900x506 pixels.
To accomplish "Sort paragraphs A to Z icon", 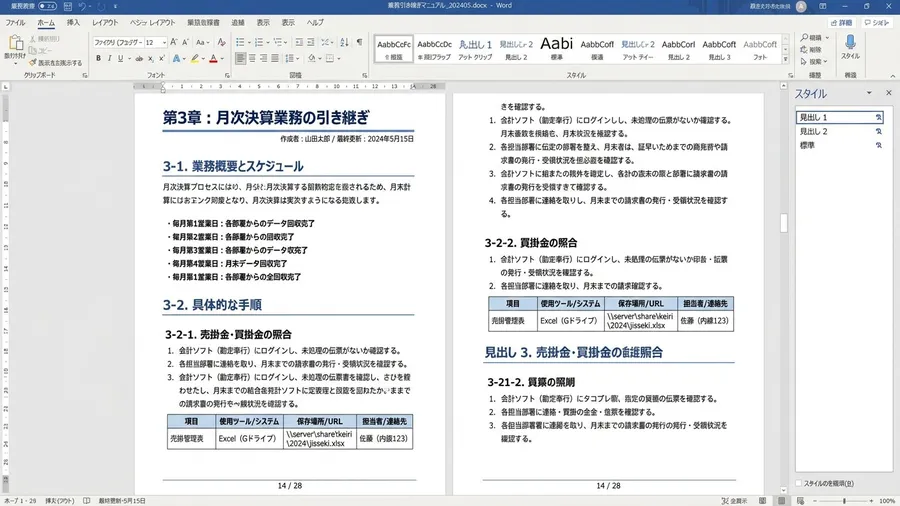I will tap(344, 42).
